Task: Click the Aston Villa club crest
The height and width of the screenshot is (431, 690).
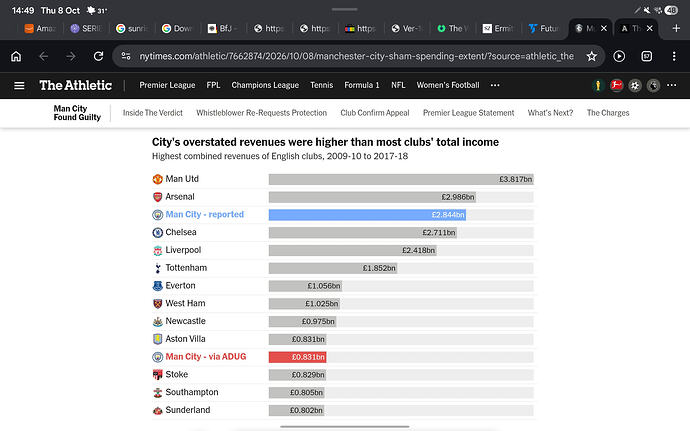Action: coord(158,339)
